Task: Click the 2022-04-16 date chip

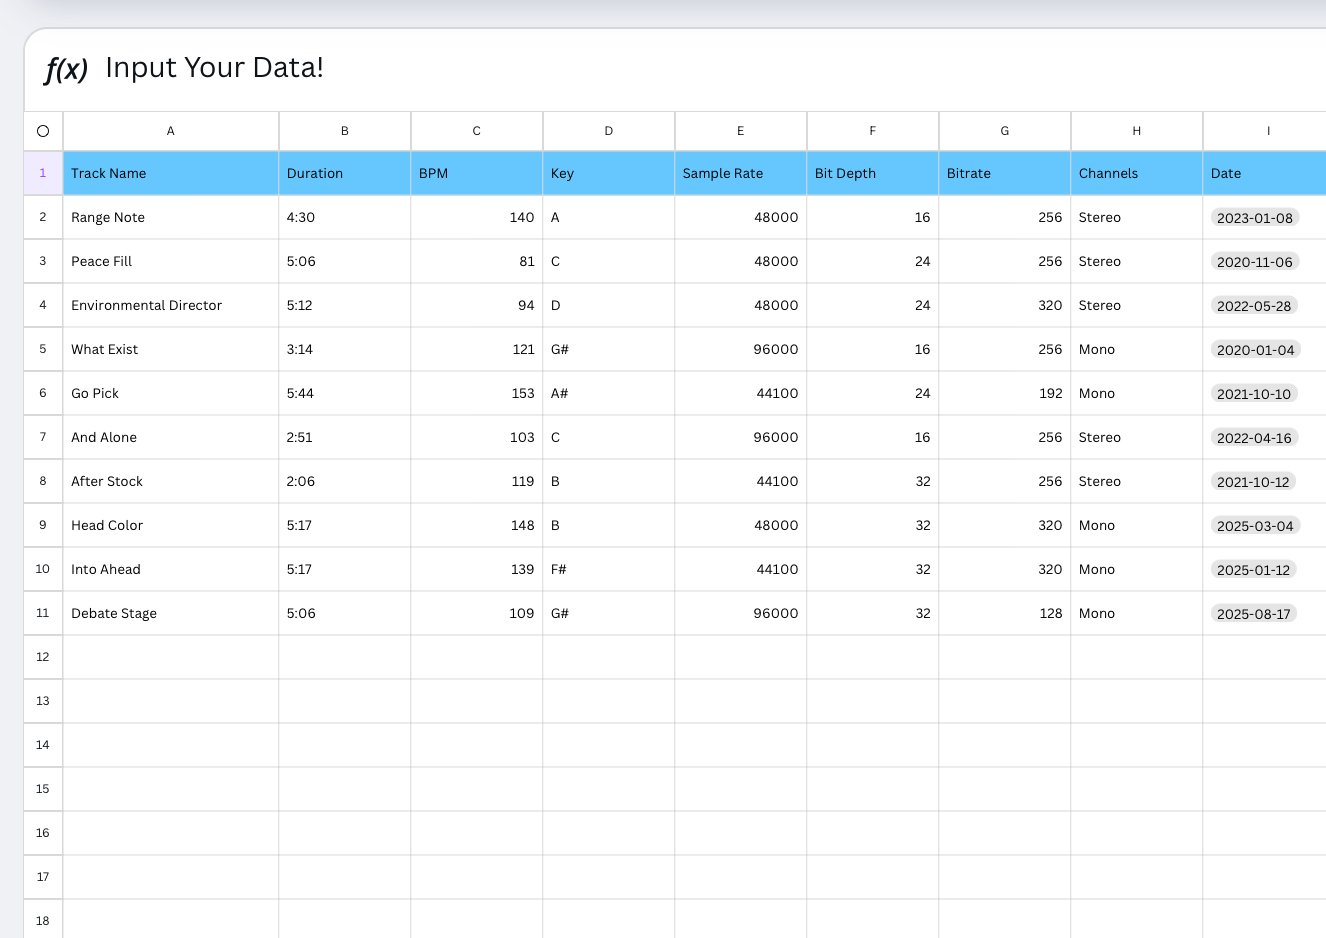Action: [x=1254, y=438]
